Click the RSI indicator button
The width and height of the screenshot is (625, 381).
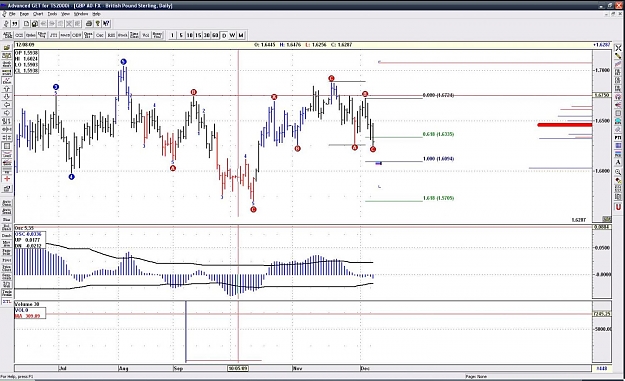(111, 35)
